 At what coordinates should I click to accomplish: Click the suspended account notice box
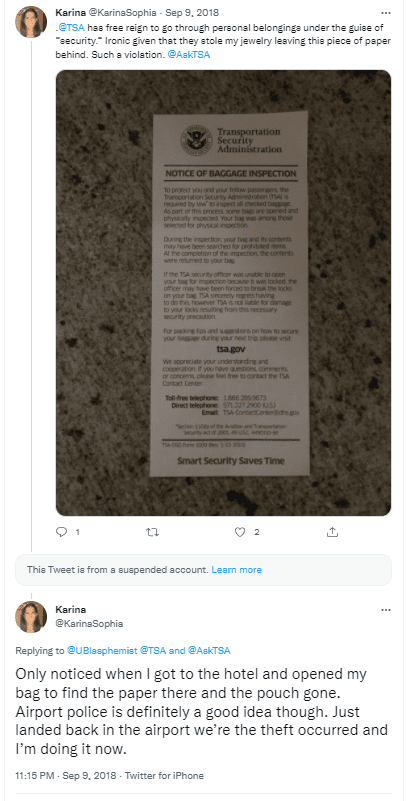point(203,570)
